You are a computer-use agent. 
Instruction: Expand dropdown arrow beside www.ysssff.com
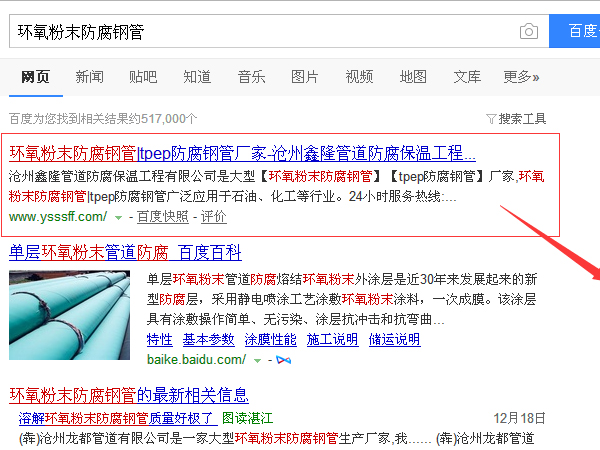click(x=118, y=217)
